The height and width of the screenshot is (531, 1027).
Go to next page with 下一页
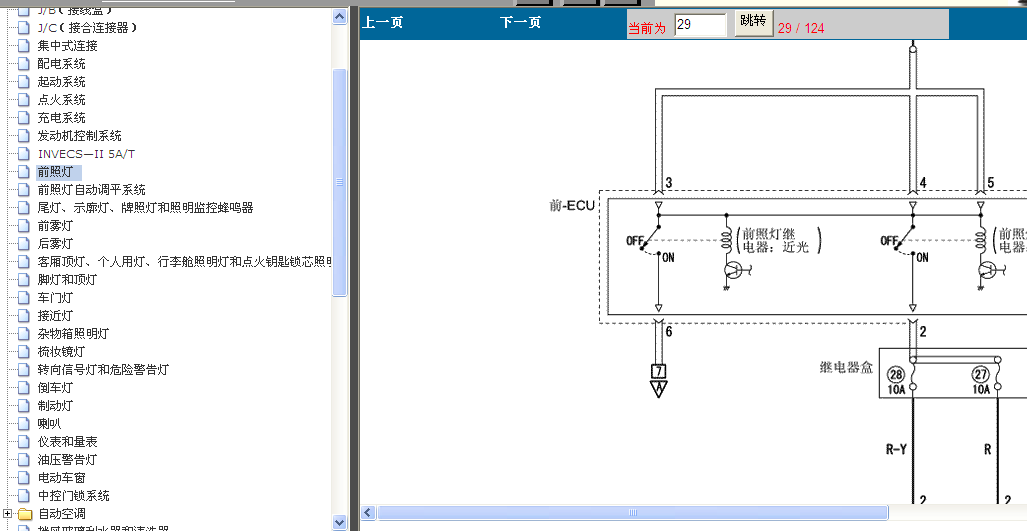click(x=521, y=22)
